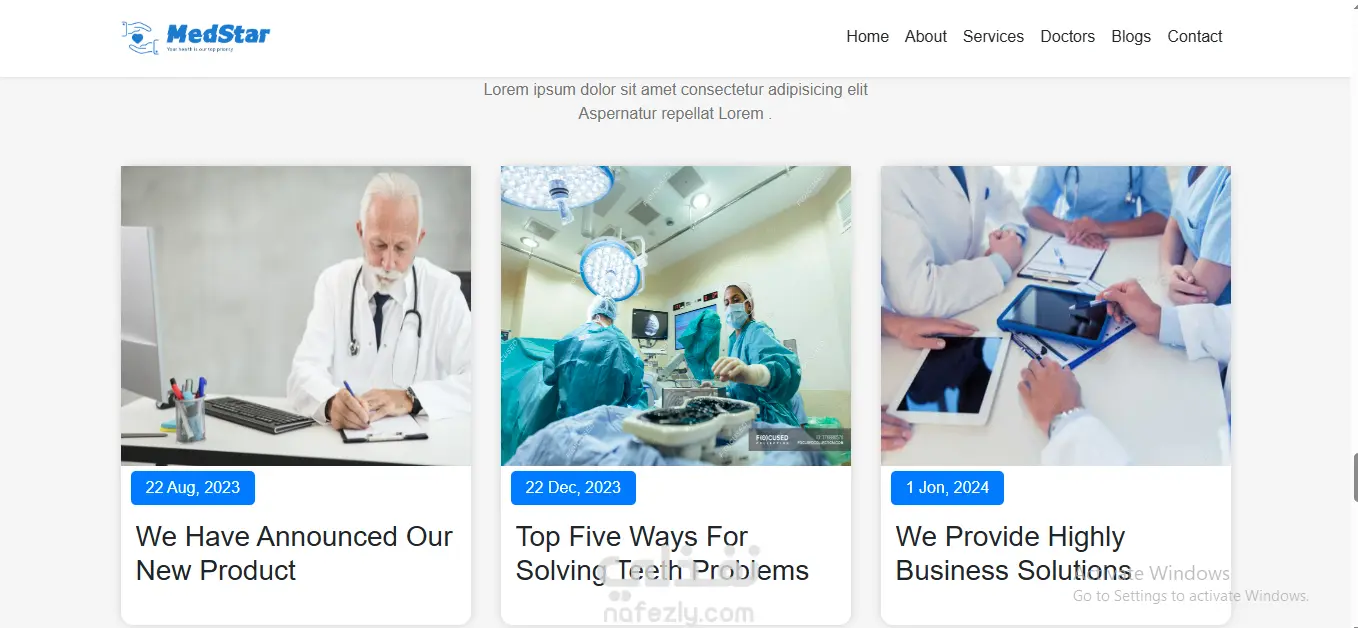
Task: Open the Contact link
Action: [1195, 36]
